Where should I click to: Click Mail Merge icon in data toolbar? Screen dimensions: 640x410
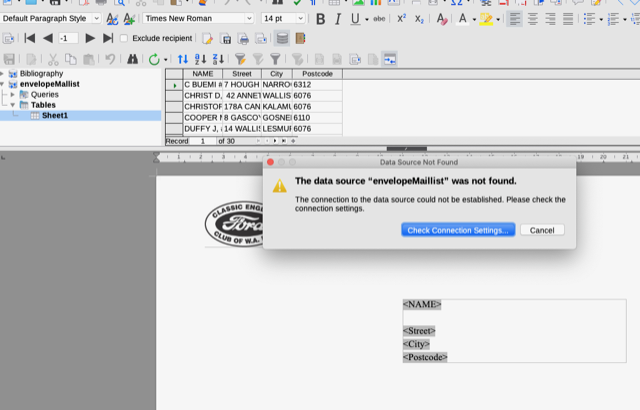coord(355,60)
